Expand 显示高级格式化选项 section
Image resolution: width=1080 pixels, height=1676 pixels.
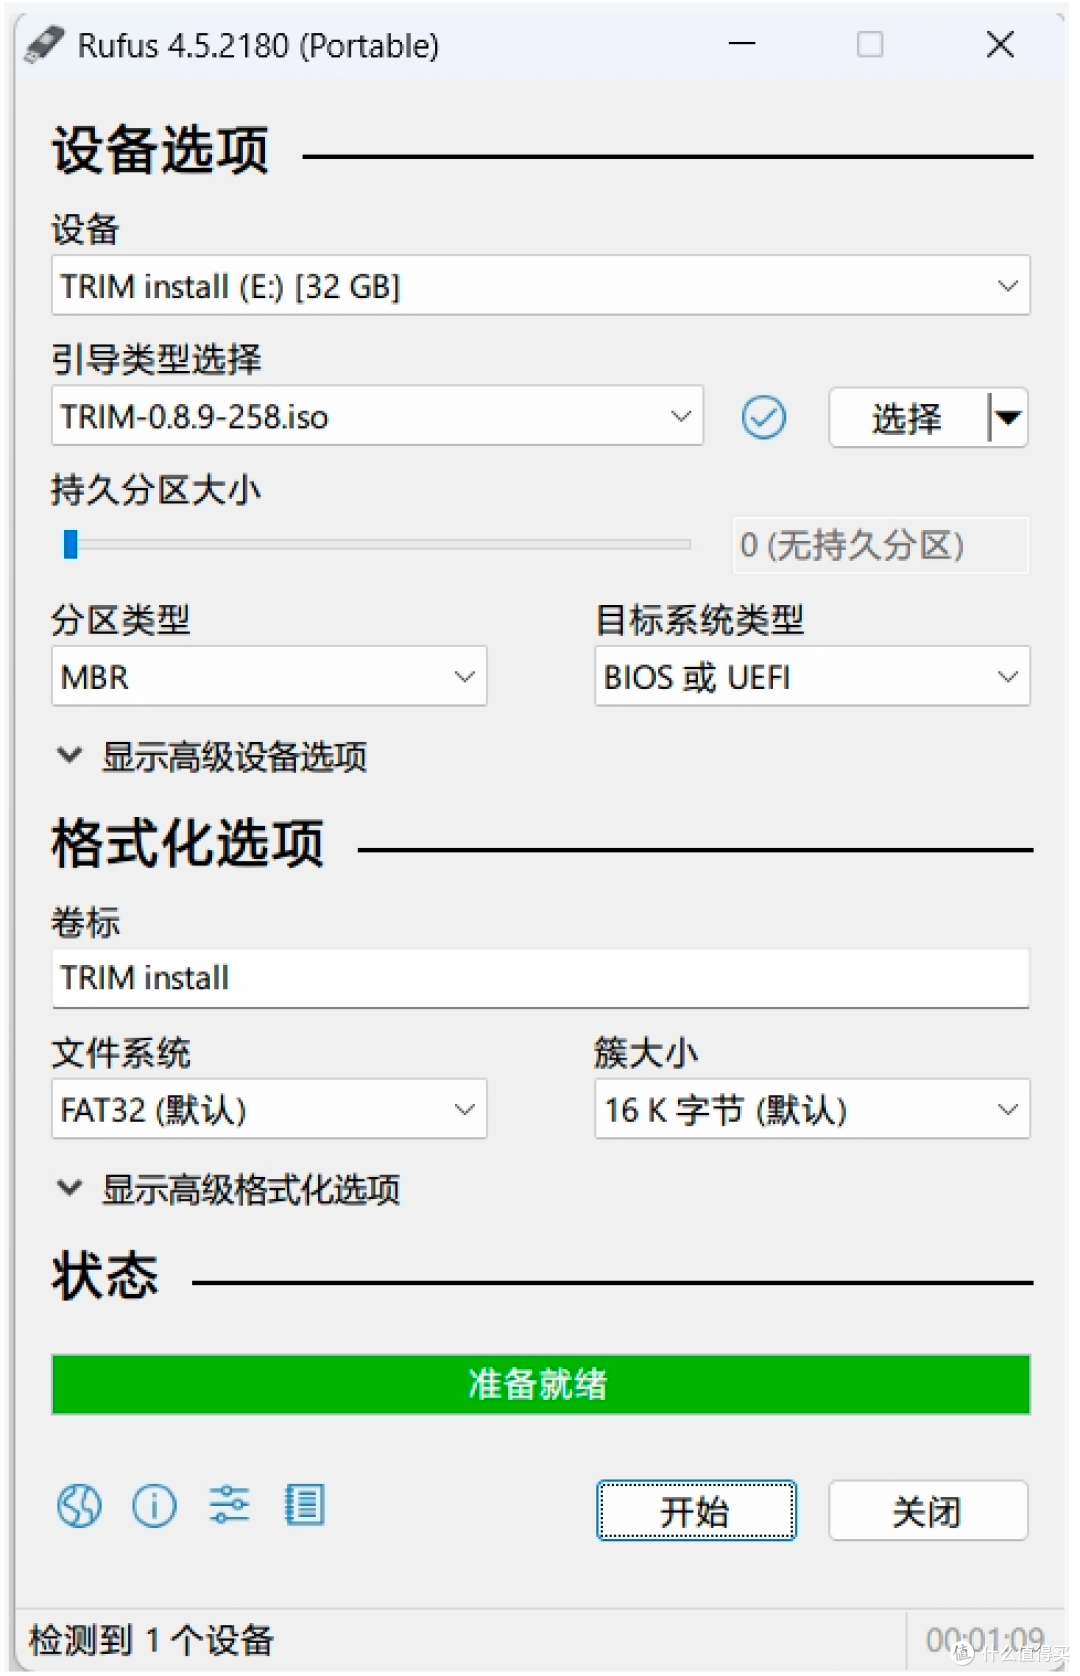coord(229,1189)
